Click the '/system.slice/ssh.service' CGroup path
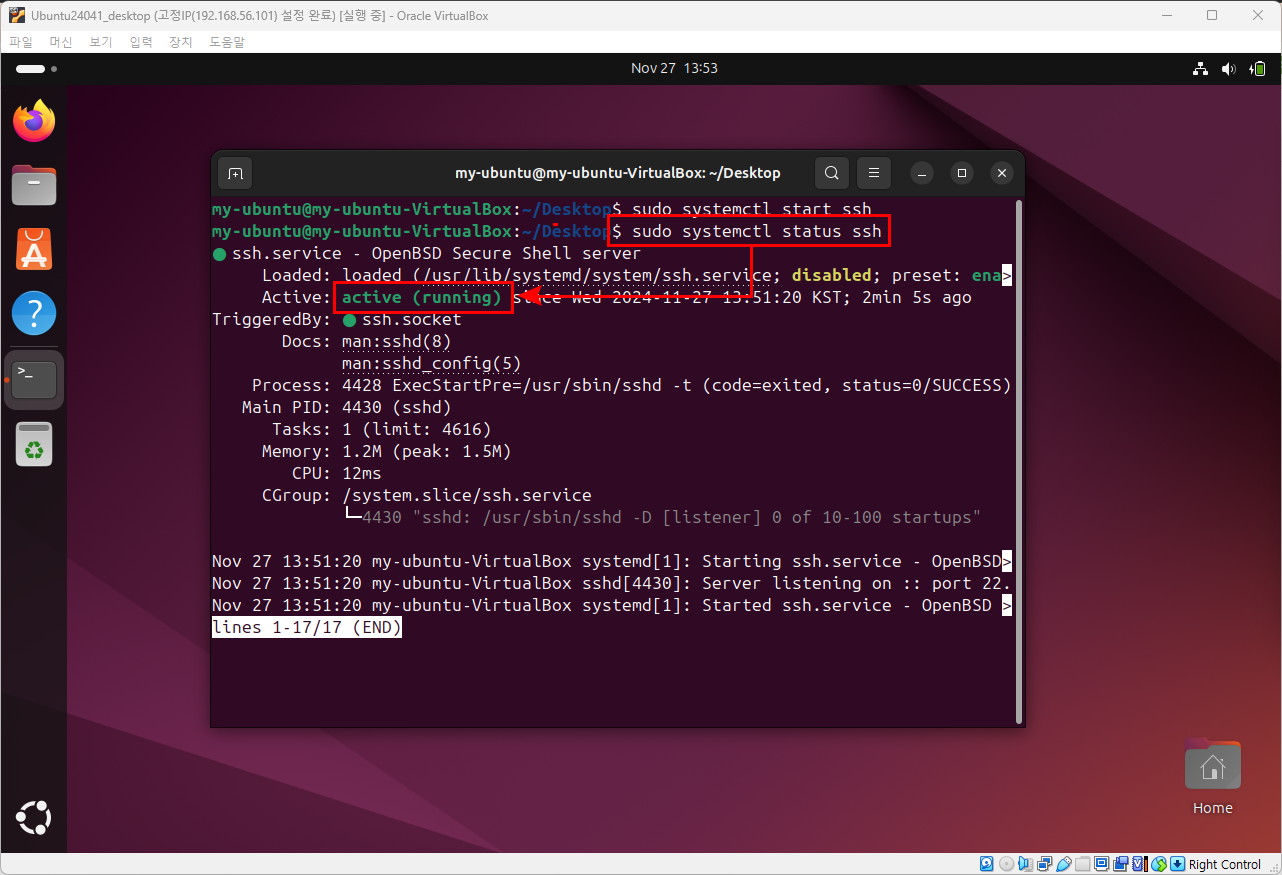Image resolution: width=1282 pixels, height=875 pixels. click(467, 496)
